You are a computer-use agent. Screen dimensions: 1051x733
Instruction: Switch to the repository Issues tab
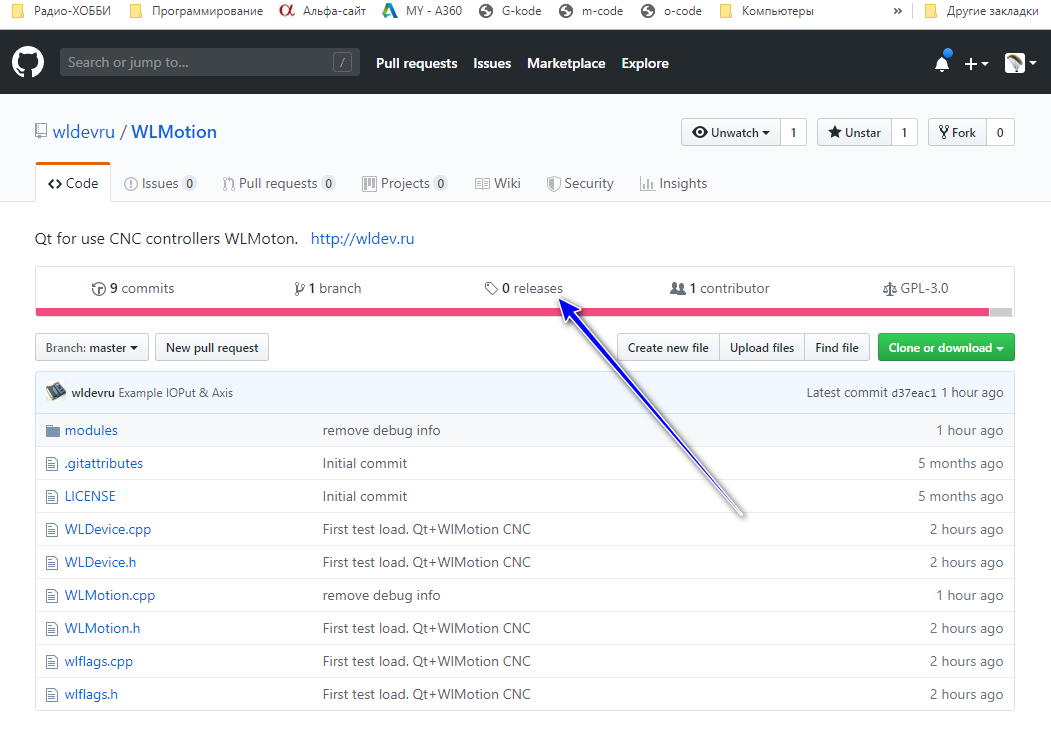point(160,183)
